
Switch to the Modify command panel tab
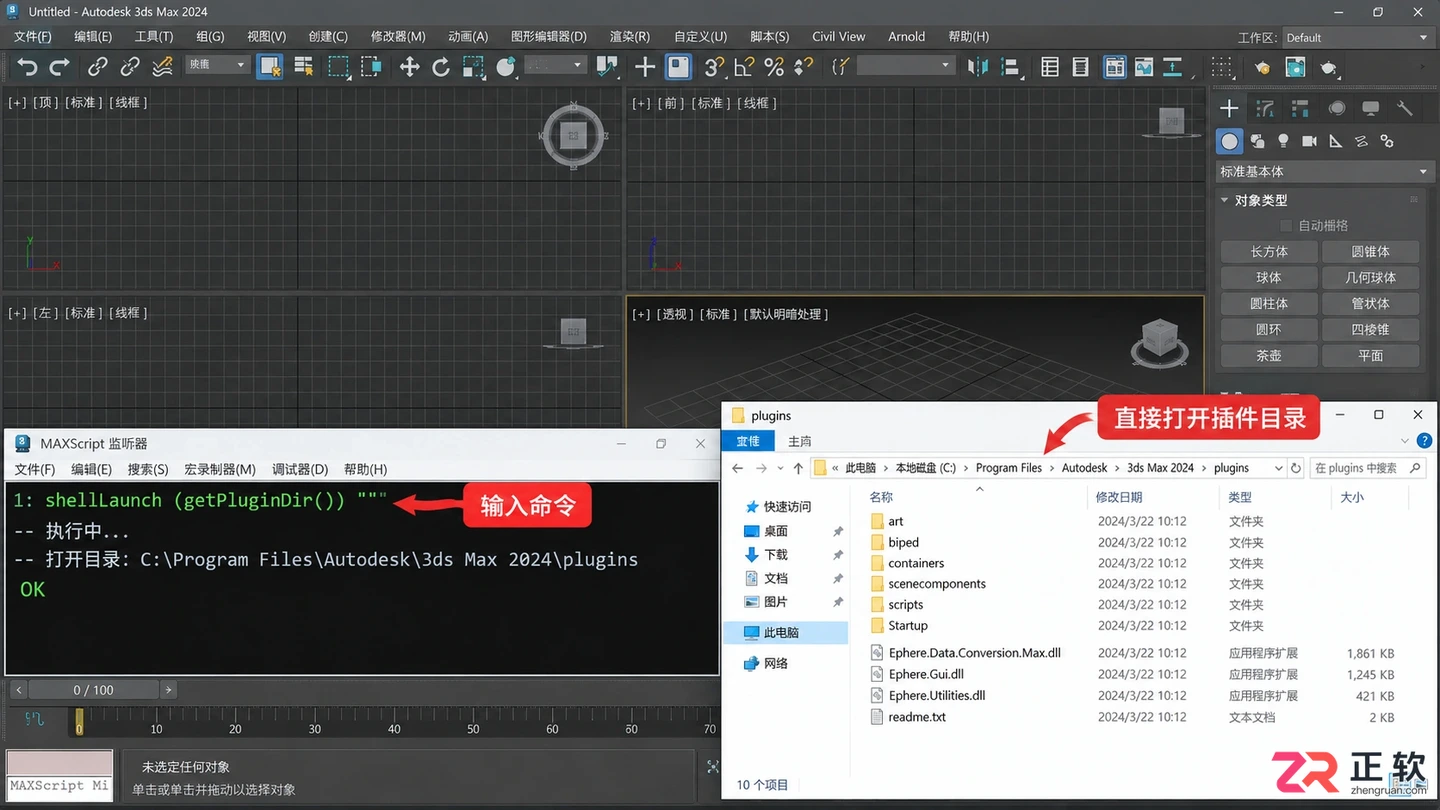tap(1265, 108)
